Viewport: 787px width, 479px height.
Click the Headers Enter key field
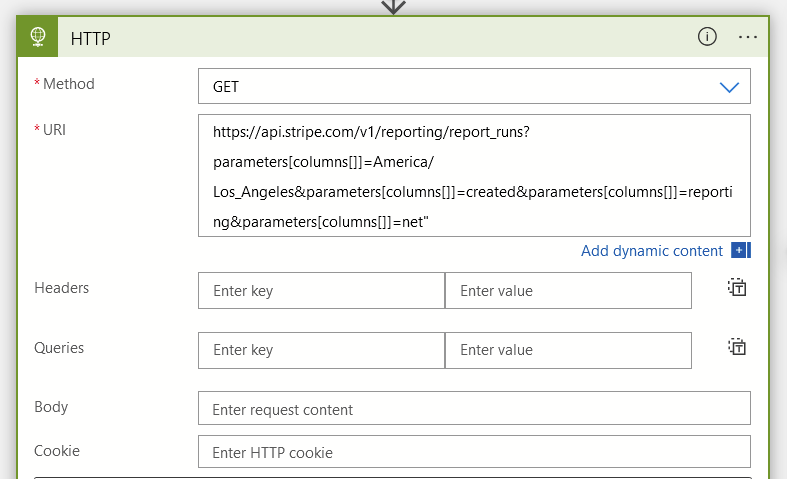tap(321, 291)
